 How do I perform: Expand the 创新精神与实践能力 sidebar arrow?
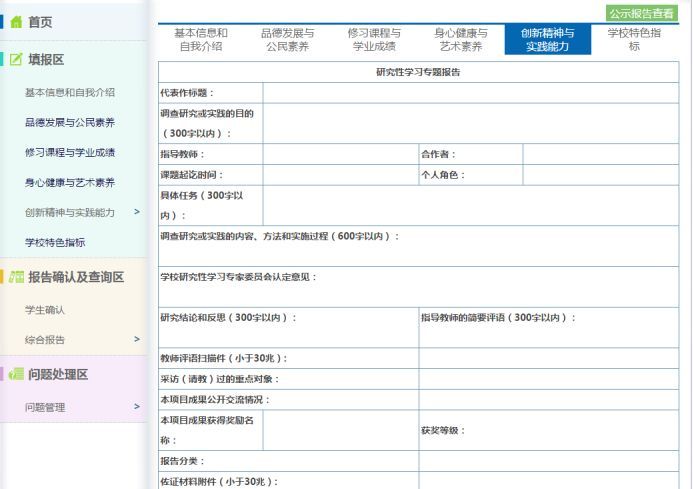136,212
